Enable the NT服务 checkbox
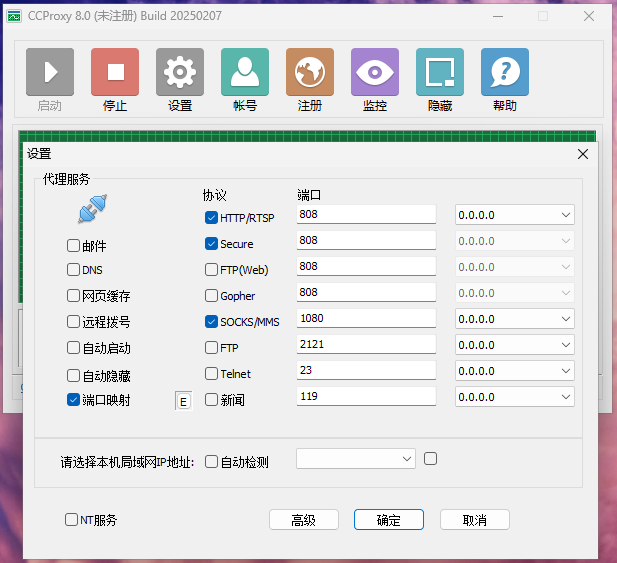 [x=71, y=519]
